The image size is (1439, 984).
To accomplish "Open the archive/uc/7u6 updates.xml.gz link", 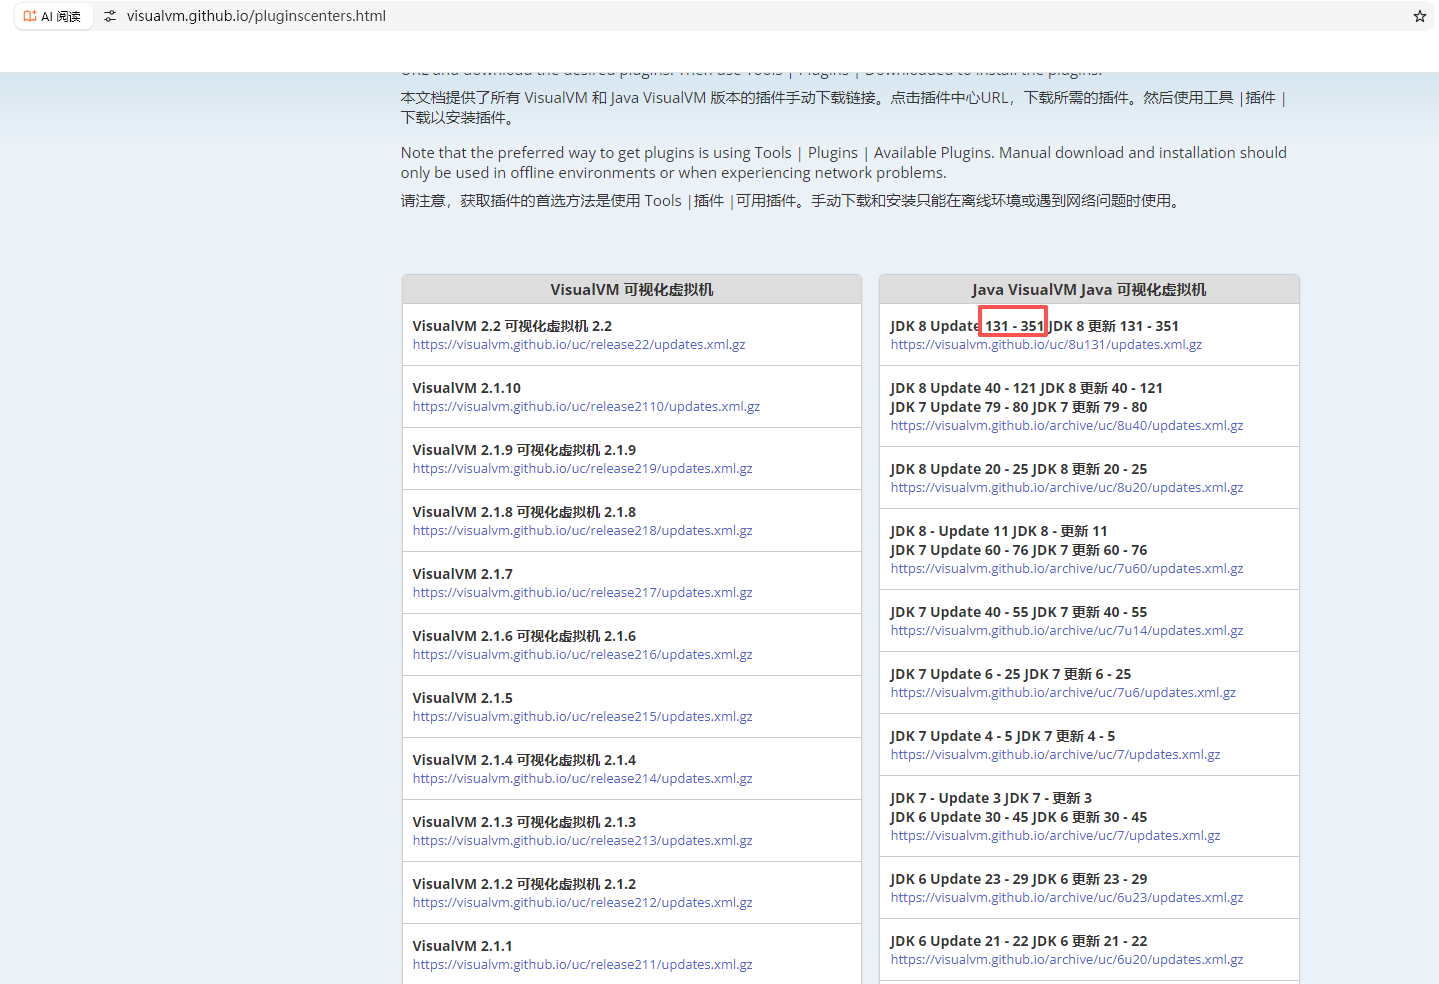I will point(1063,693).
